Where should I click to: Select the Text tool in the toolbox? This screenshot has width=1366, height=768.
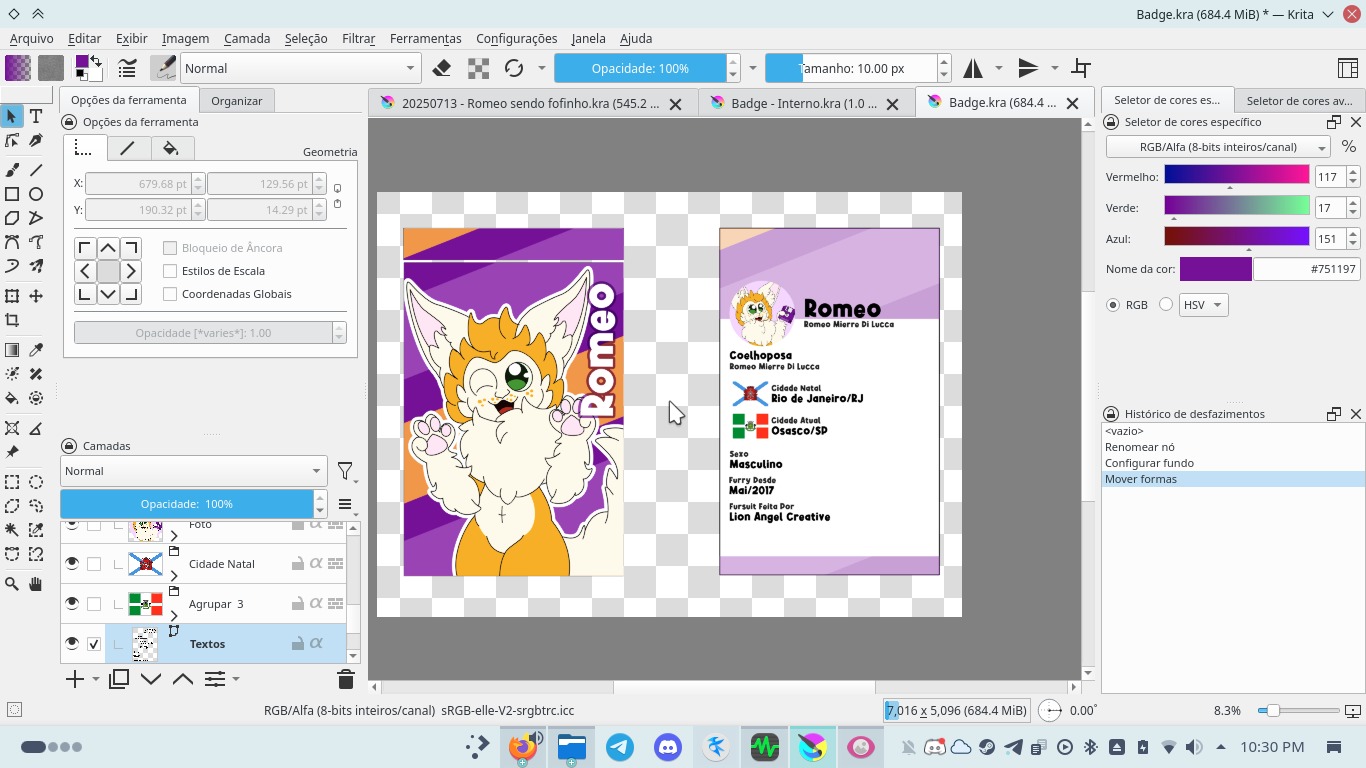(x=36, y=116)
